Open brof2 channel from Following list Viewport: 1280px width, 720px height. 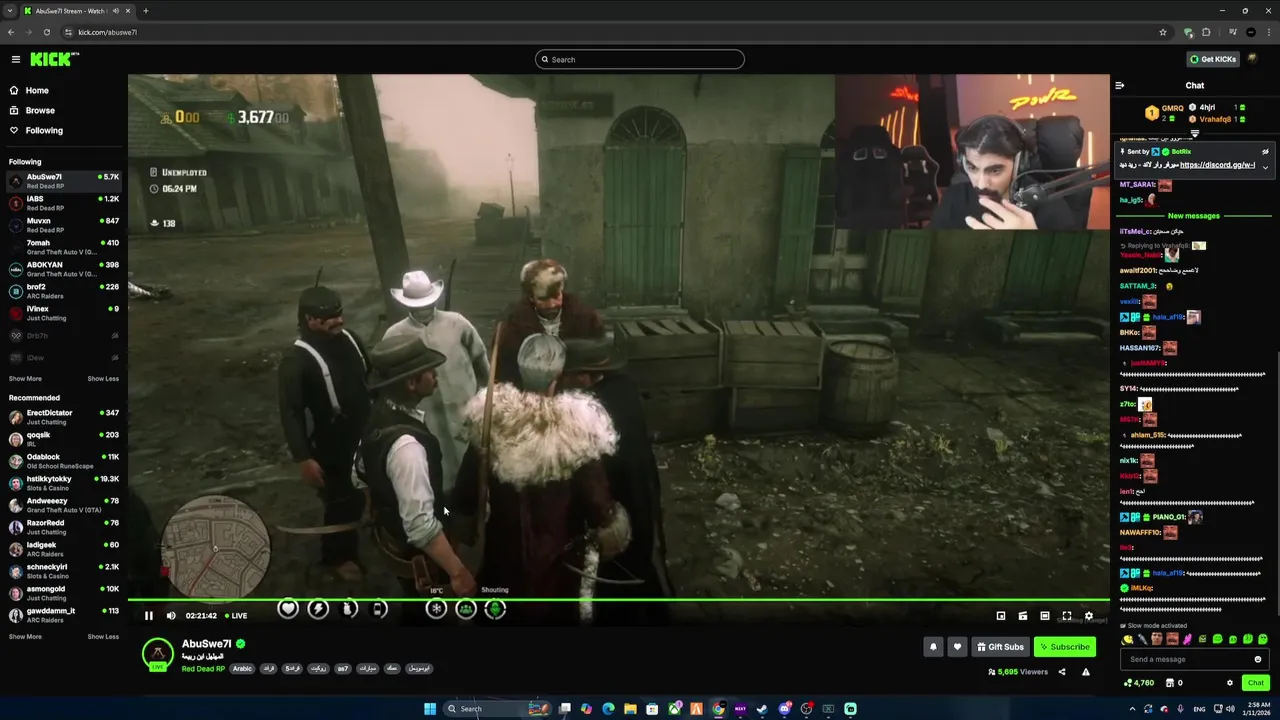click(x=64, y=291)
